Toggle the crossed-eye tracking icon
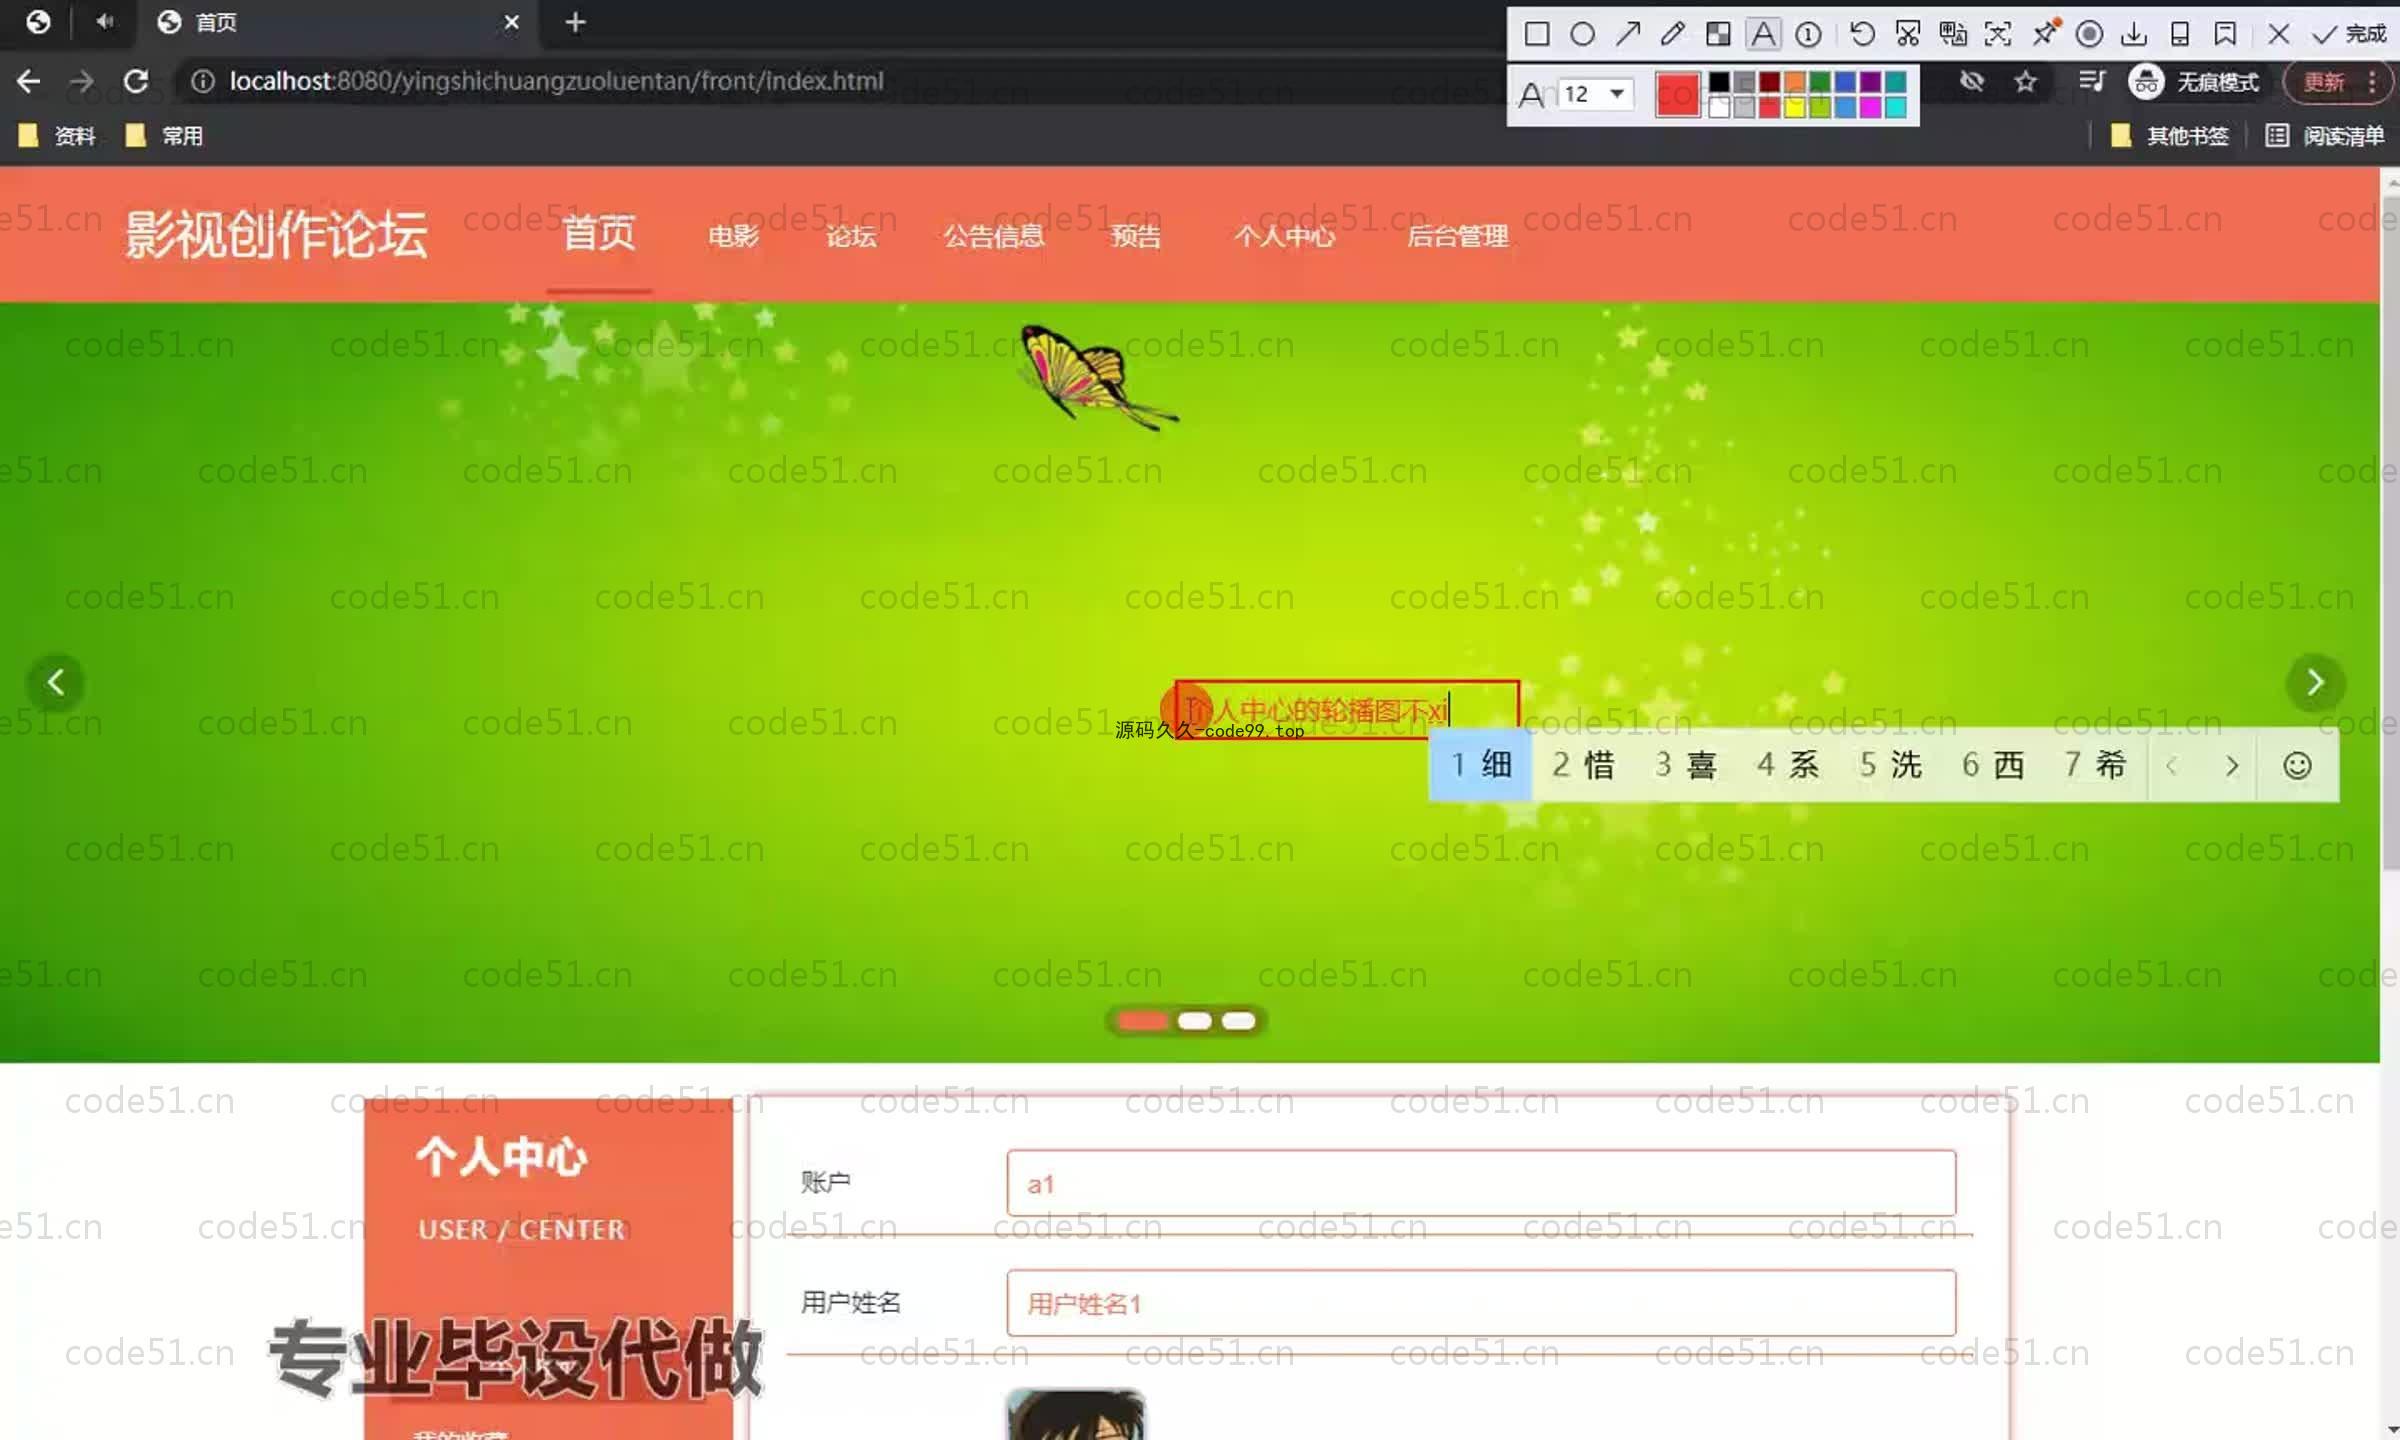 [x=1972, y=81]
